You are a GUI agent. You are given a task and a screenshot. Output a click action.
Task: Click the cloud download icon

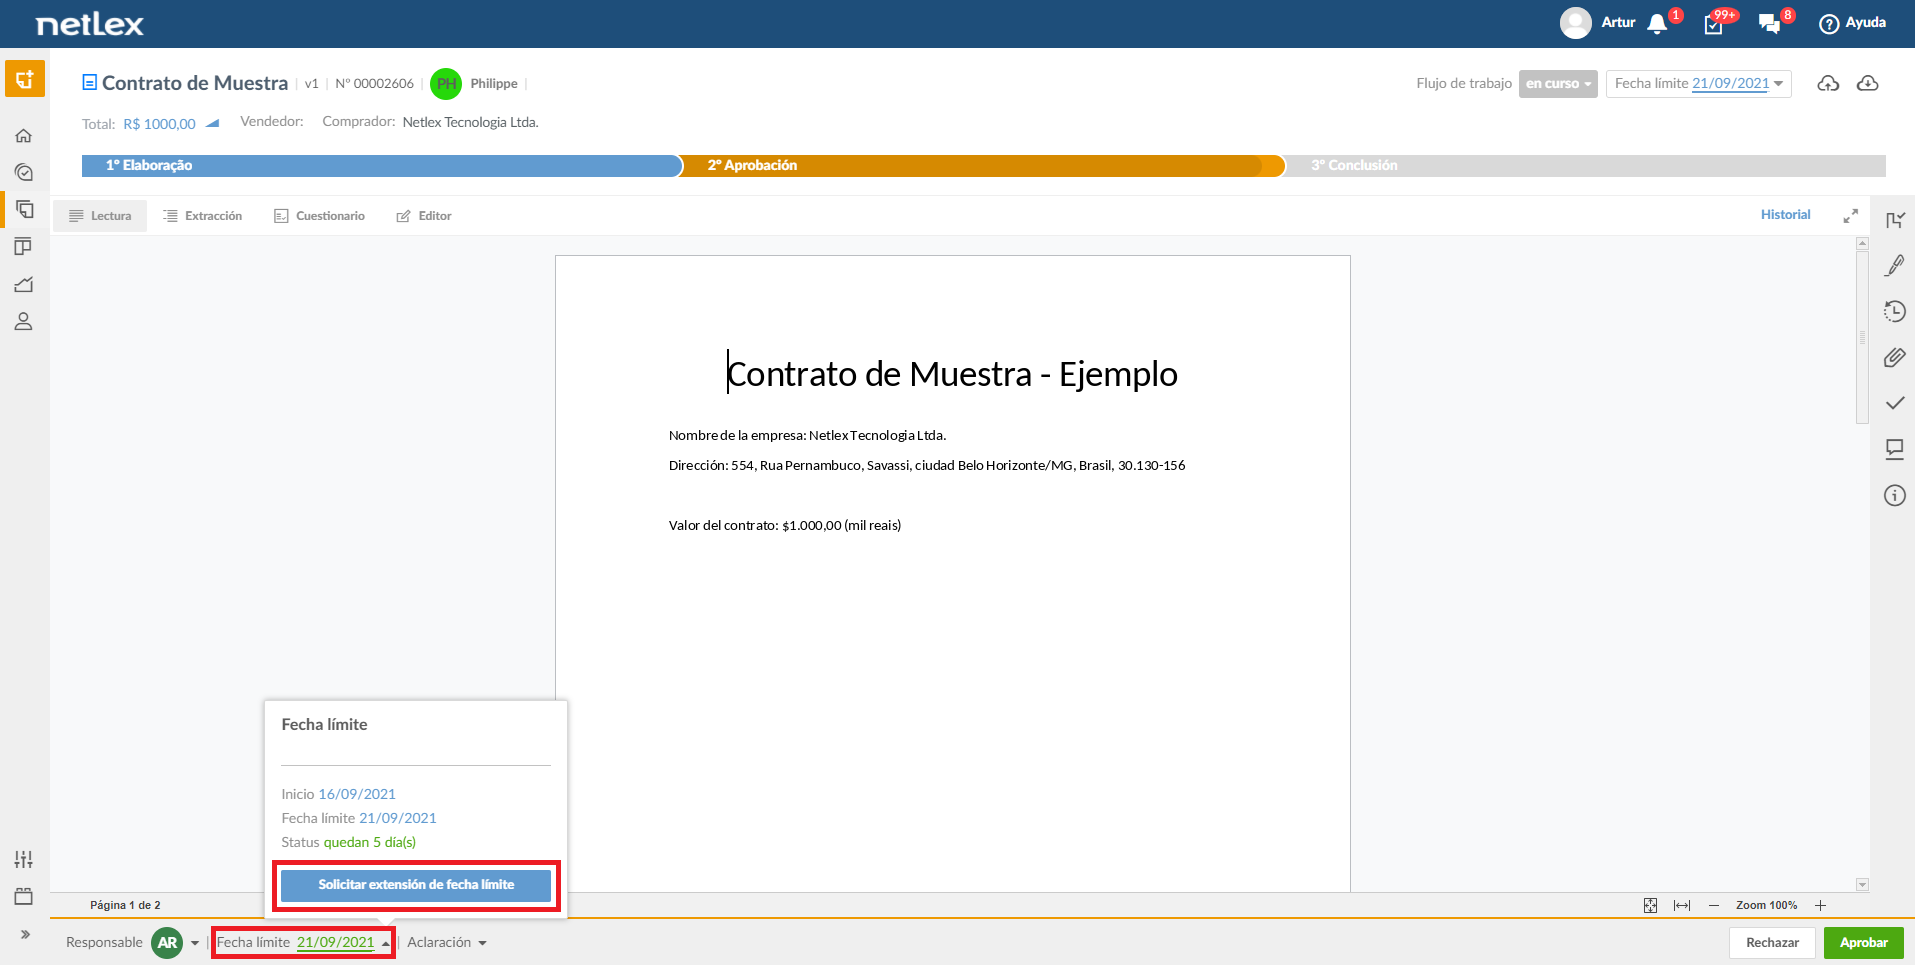[x=1867, y=83]
